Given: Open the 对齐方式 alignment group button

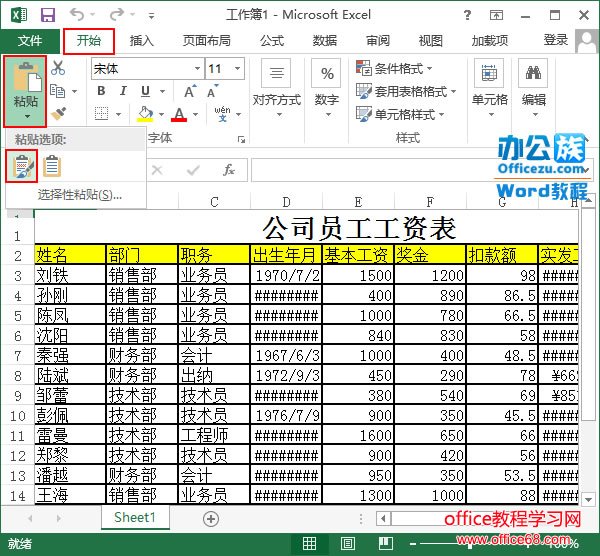Looking at the screenshot, I should [x=277, y=90].
